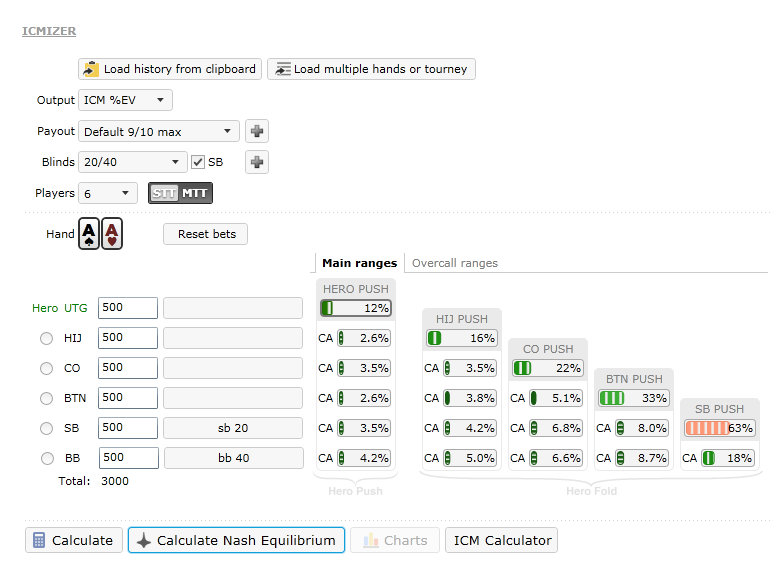Screen dimensions: 770x561
Task: Open the Blinds 20/40 dropdown
Action: point(133,162)
